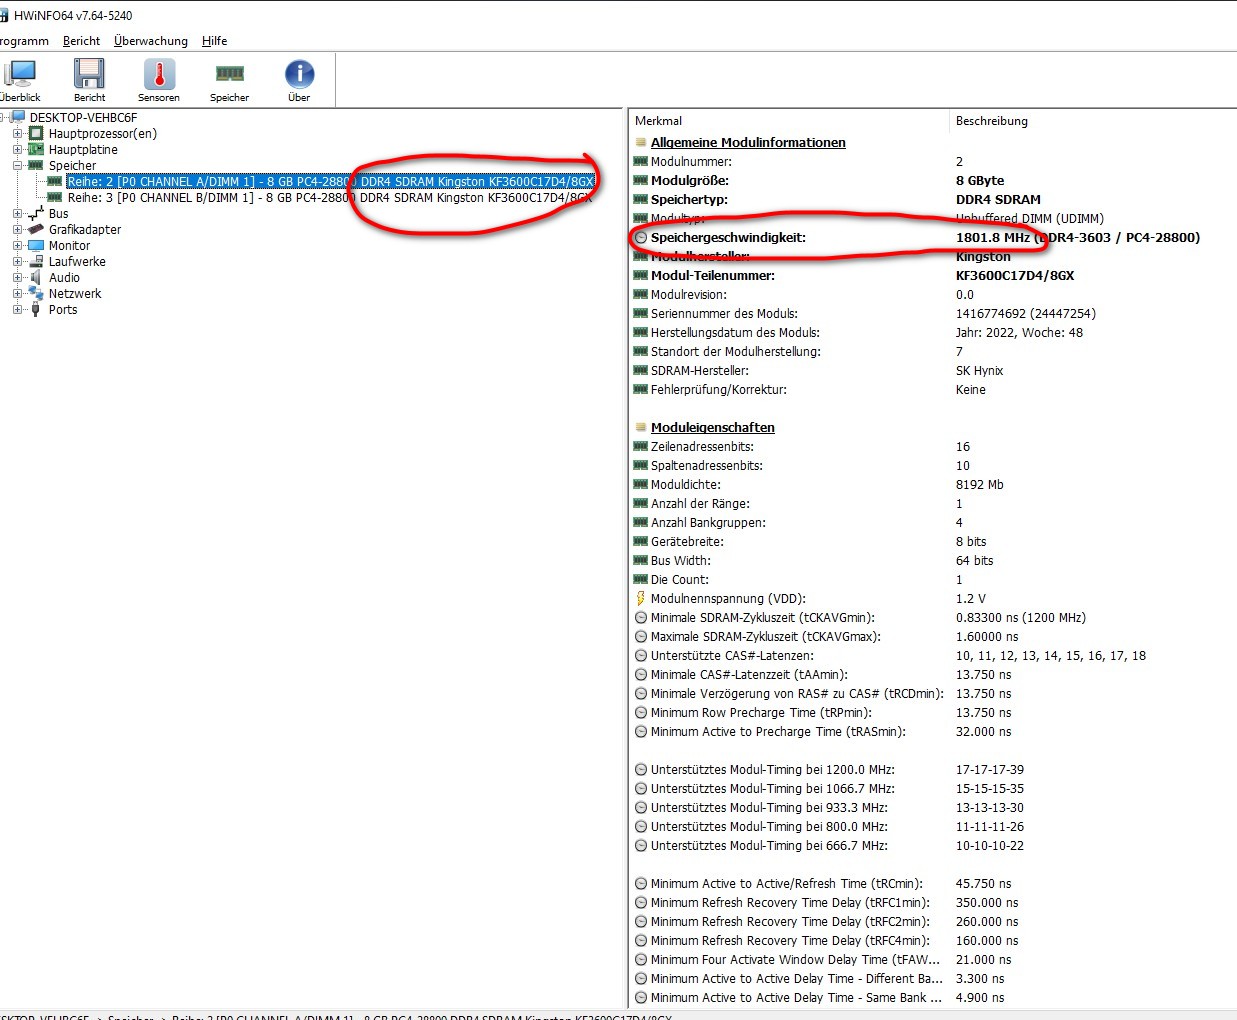Click the Speicher memory module toolbar icon
1237x1020 pixels.
[x=229, y=74]
